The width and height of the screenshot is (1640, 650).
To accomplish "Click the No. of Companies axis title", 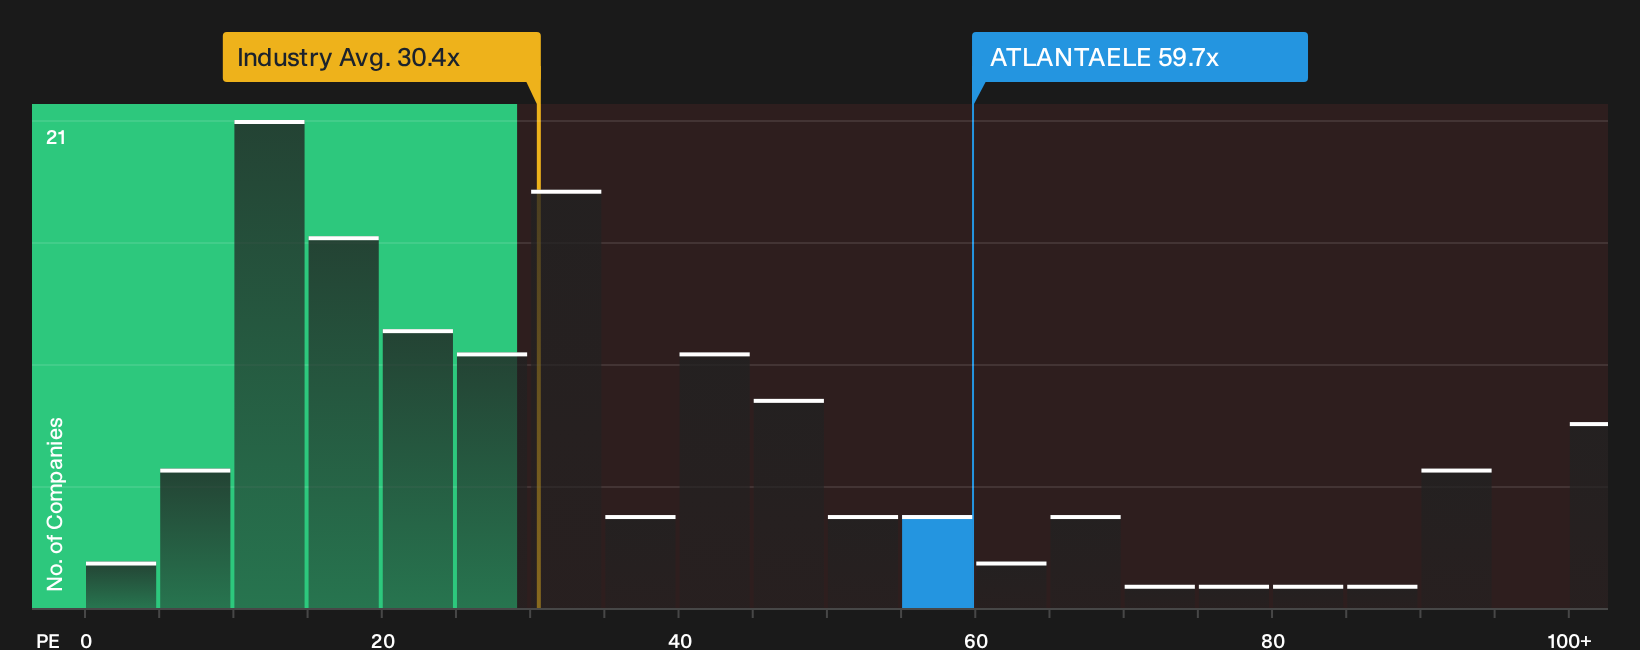I will [x=55, y=504].
